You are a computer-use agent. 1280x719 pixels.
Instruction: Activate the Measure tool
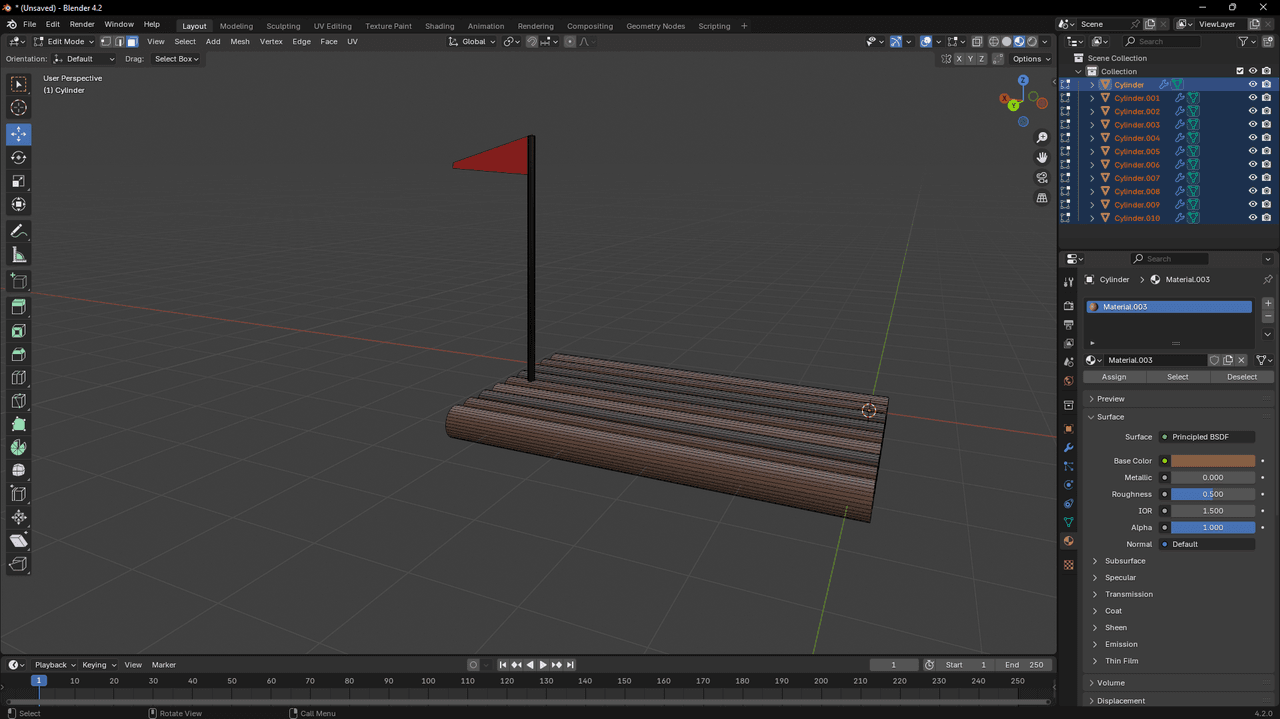point(18,255)
